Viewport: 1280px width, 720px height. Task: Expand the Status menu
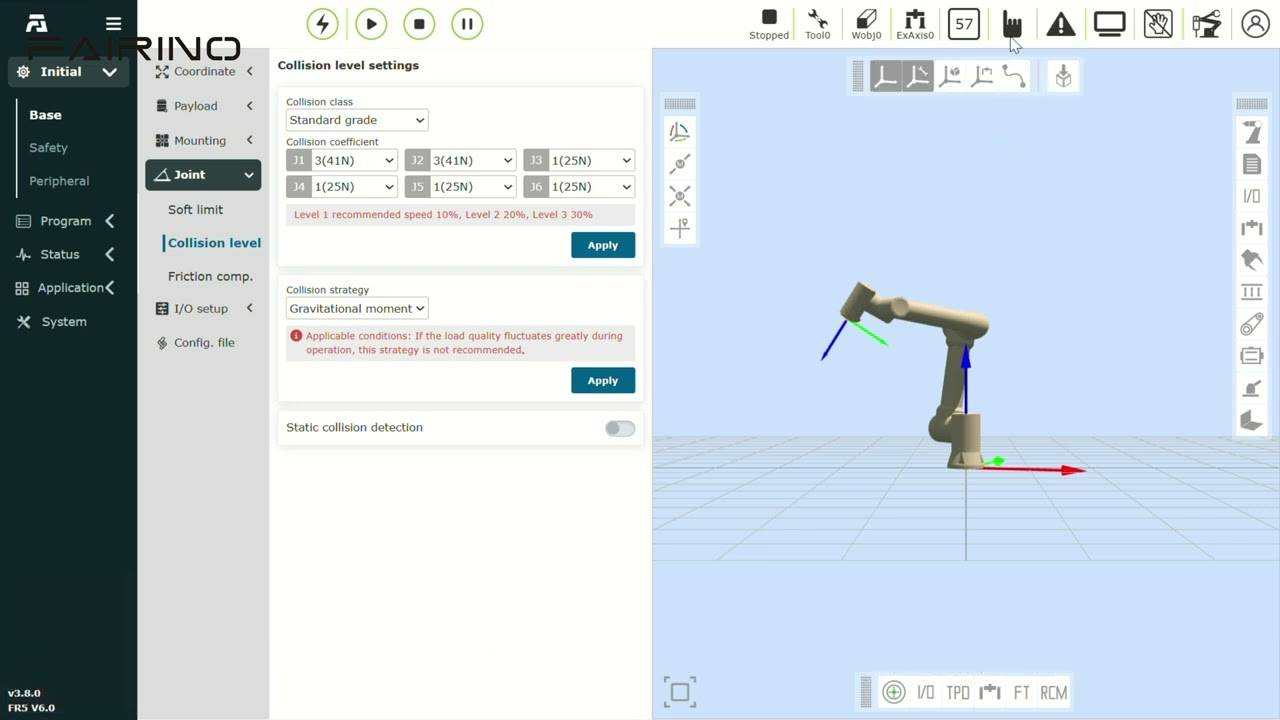tap(65, 254)
